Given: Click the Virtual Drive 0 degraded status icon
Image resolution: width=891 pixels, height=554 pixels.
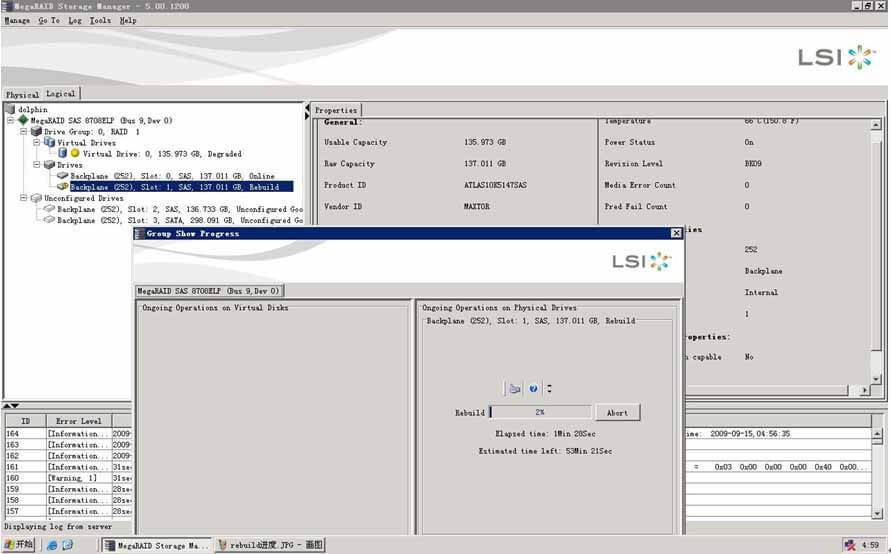Looking at the screenshot, I should coord(74,154).
